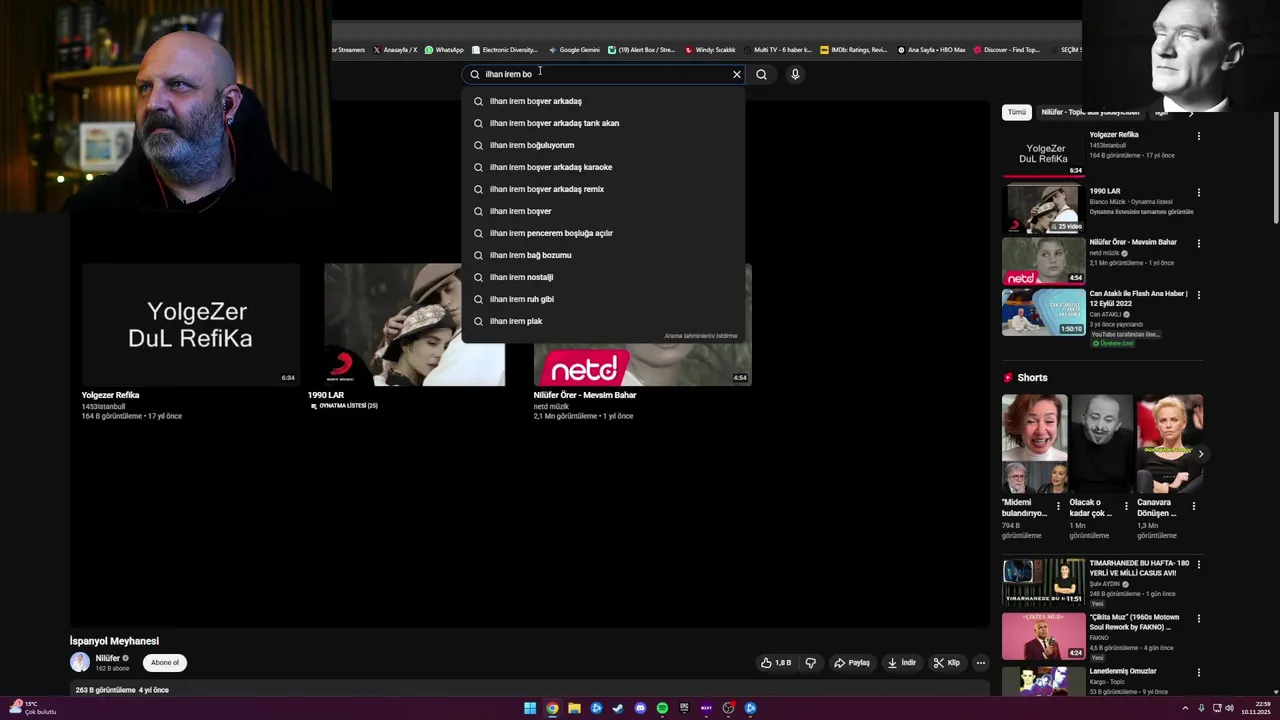
Task: Open options for 'Canavara Dönüşen' Short
Action: (1193, 506)
